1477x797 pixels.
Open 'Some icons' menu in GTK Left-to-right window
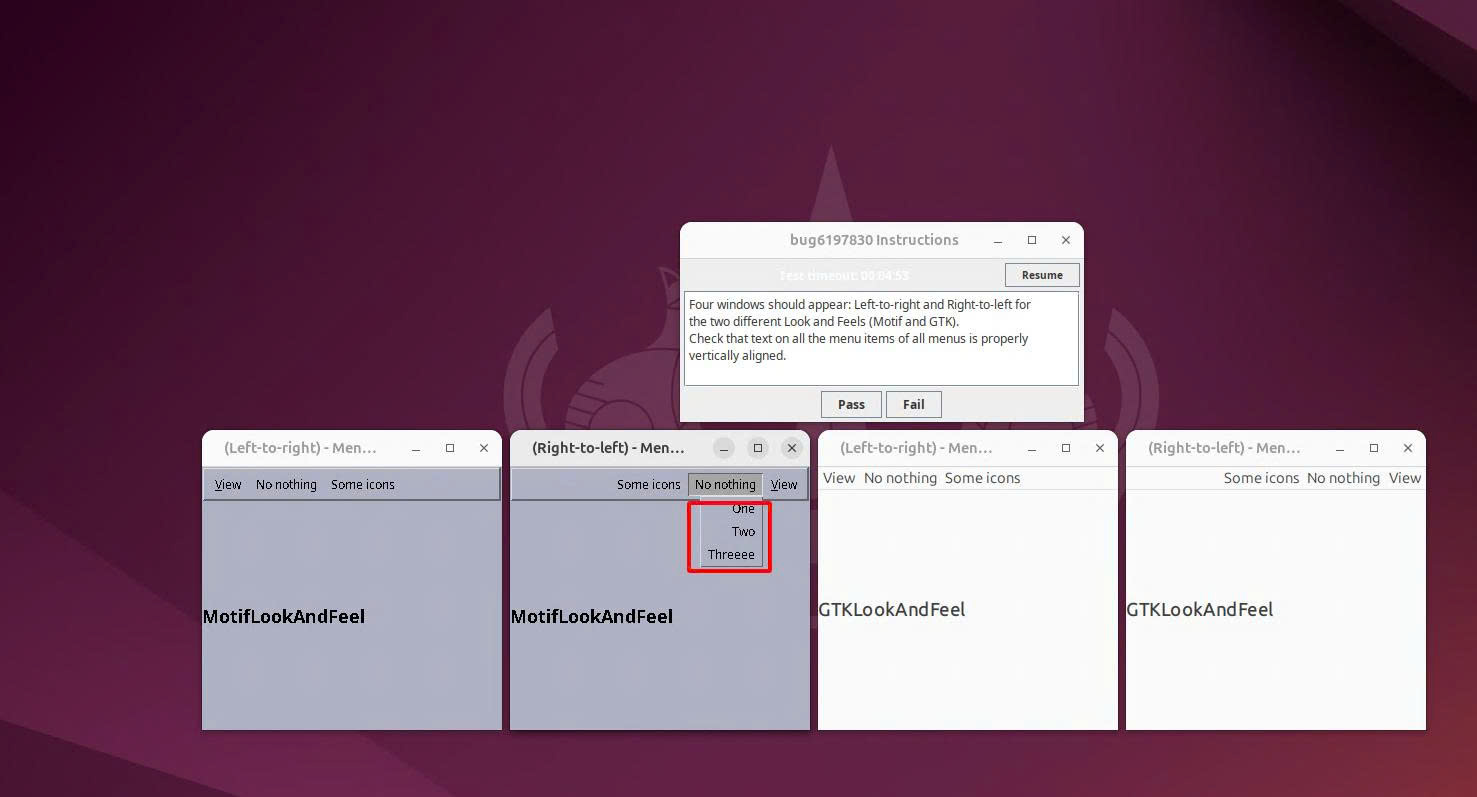coord(982,478)
